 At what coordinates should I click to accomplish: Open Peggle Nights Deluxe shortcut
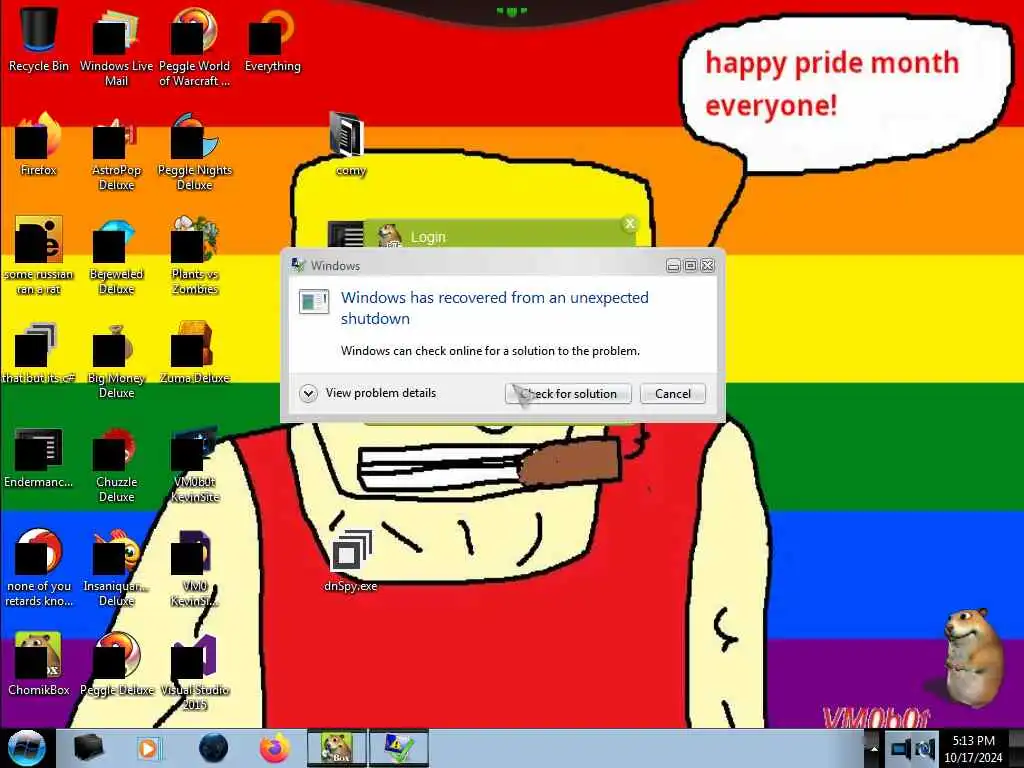coord(194,152)
